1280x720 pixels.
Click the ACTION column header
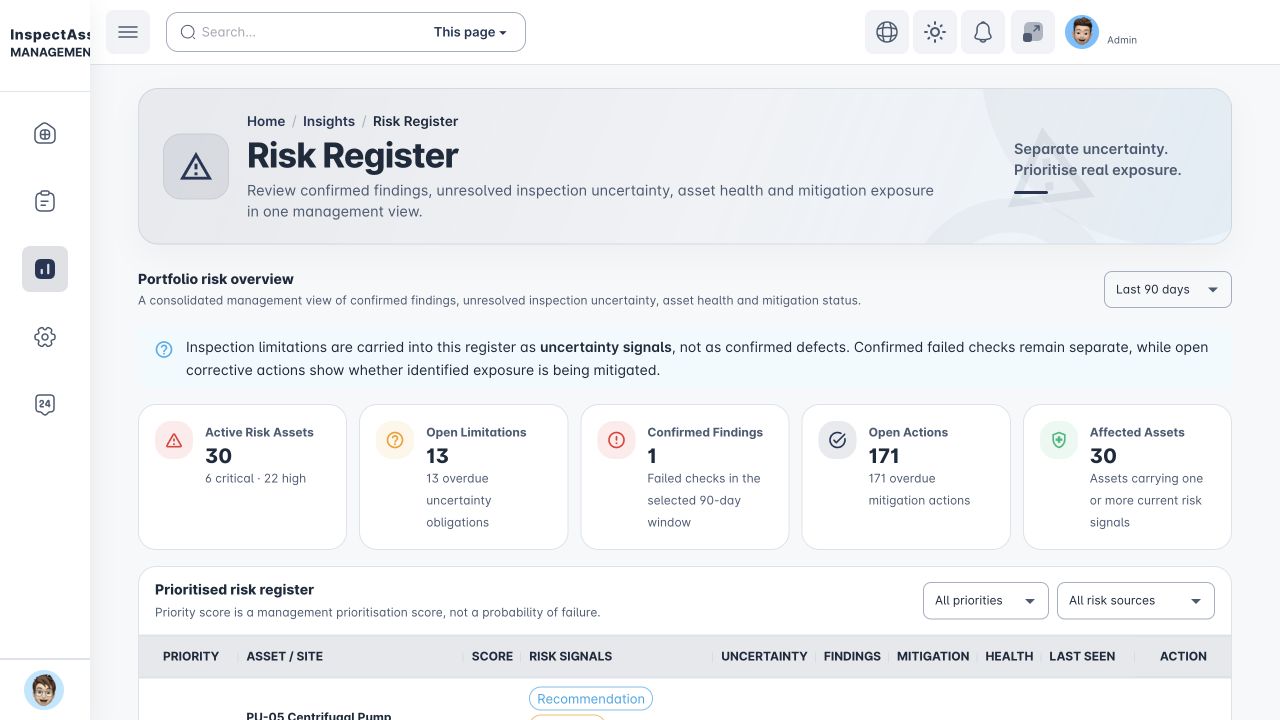point(1183,656)
